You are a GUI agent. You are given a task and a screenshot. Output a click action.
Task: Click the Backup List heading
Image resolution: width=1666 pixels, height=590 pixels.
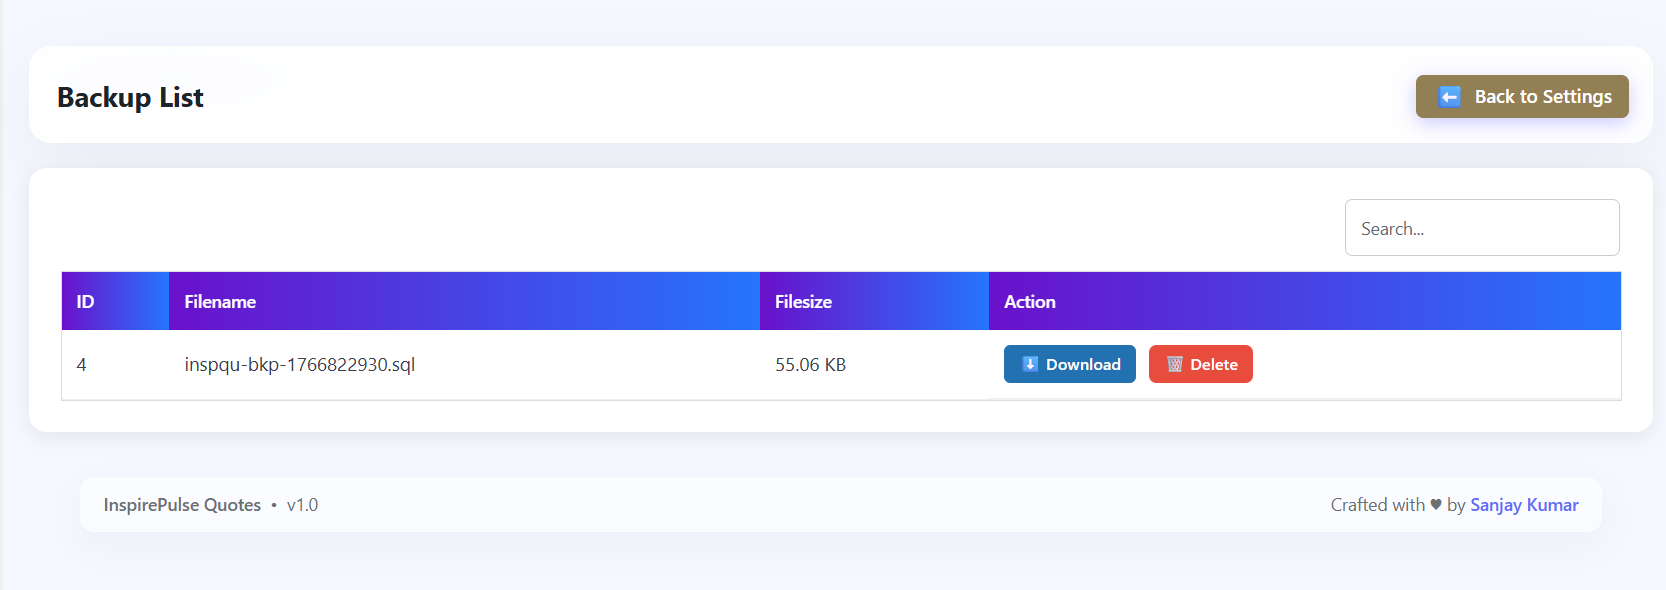pos(130,97)
